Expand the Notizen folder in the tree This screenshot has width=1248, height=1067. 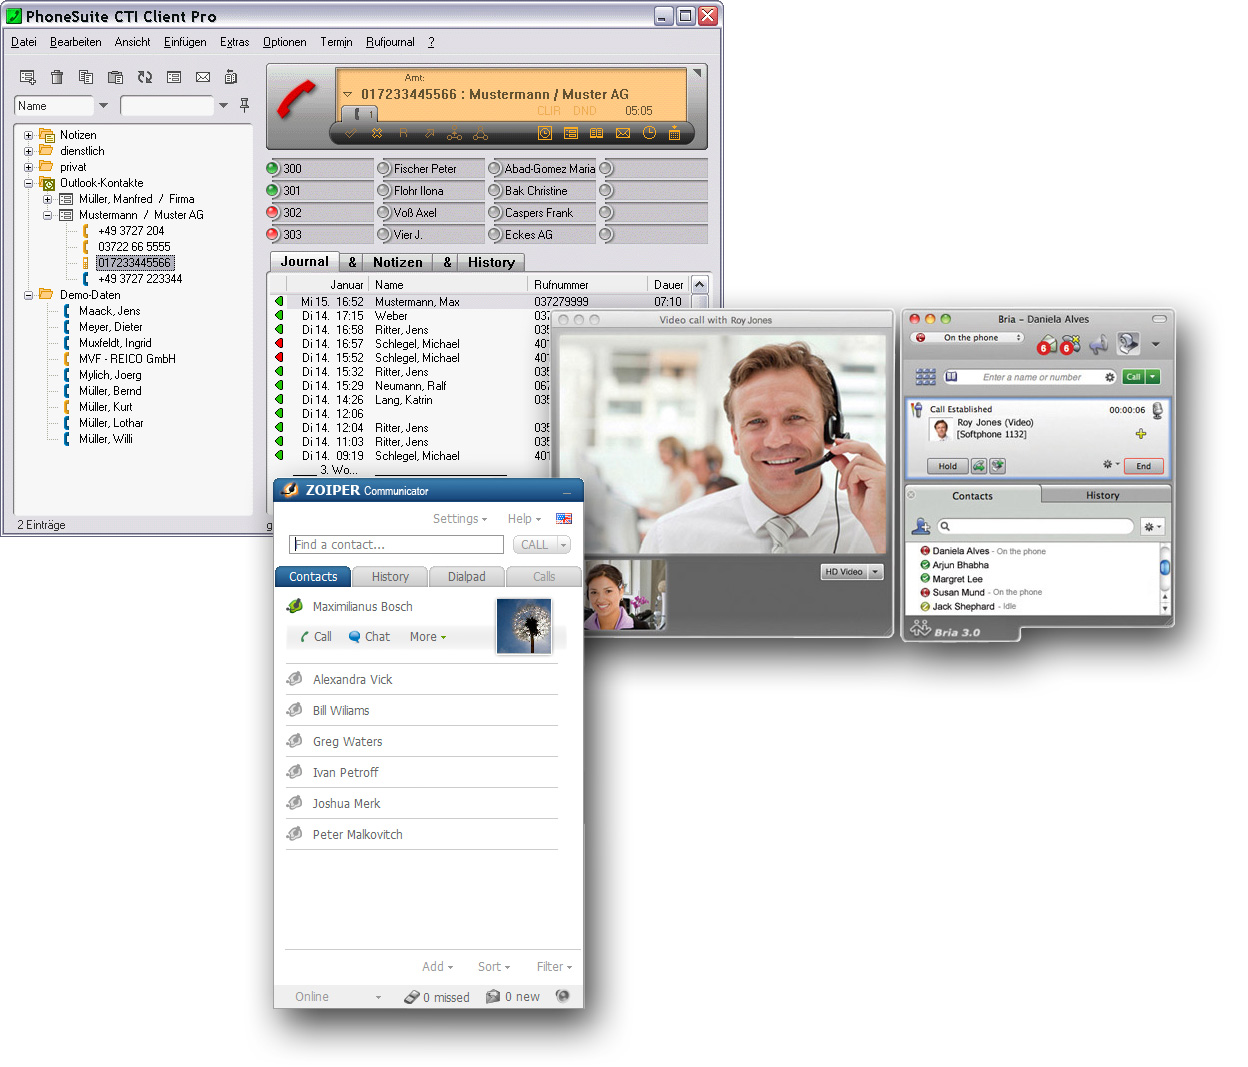28,135
